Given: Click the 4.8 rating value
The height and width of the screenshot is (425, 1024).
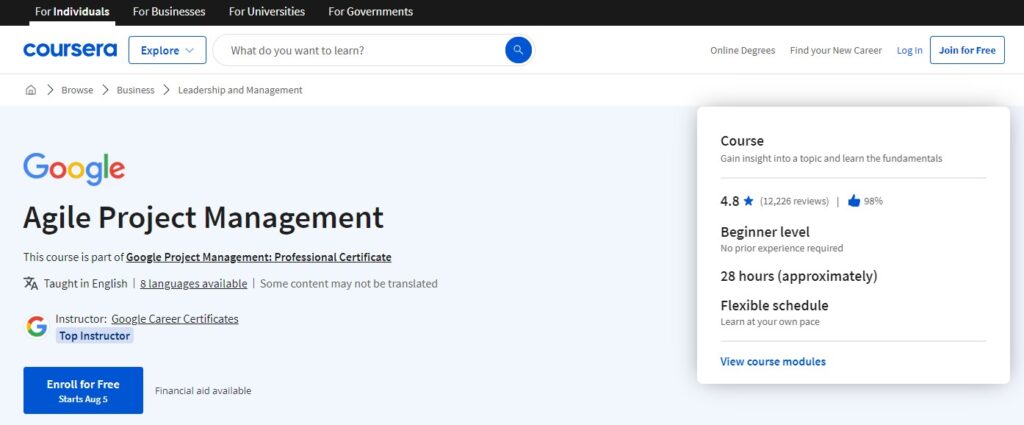Looking at the screenshot, I should [729, 200].
